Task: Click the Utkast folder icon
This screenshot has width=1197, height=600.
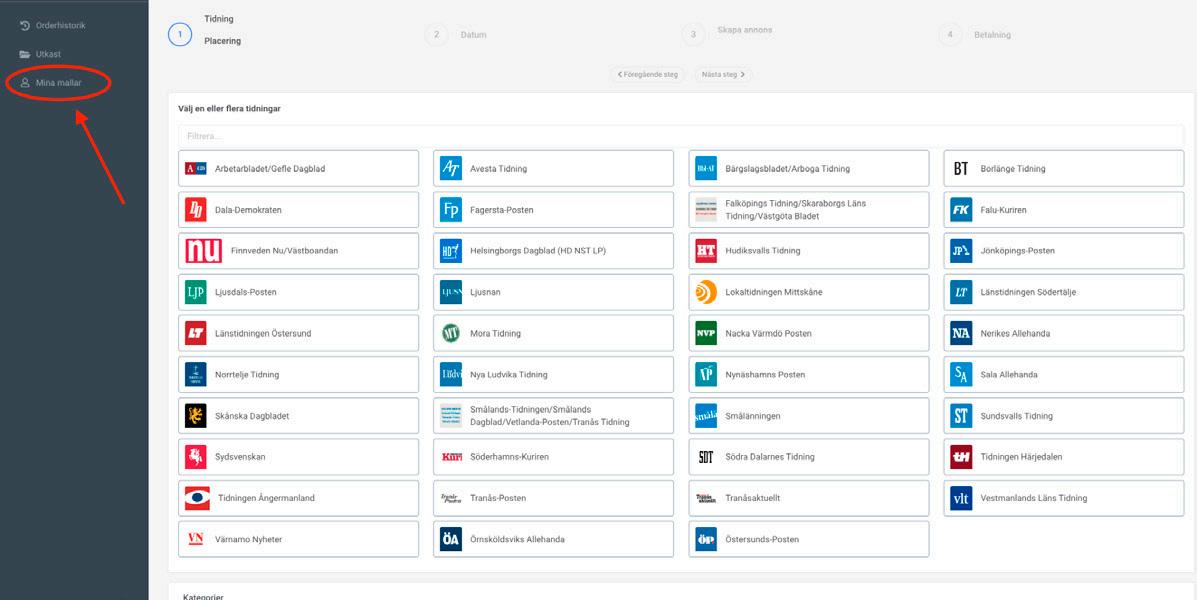Action: pos(24,54)
